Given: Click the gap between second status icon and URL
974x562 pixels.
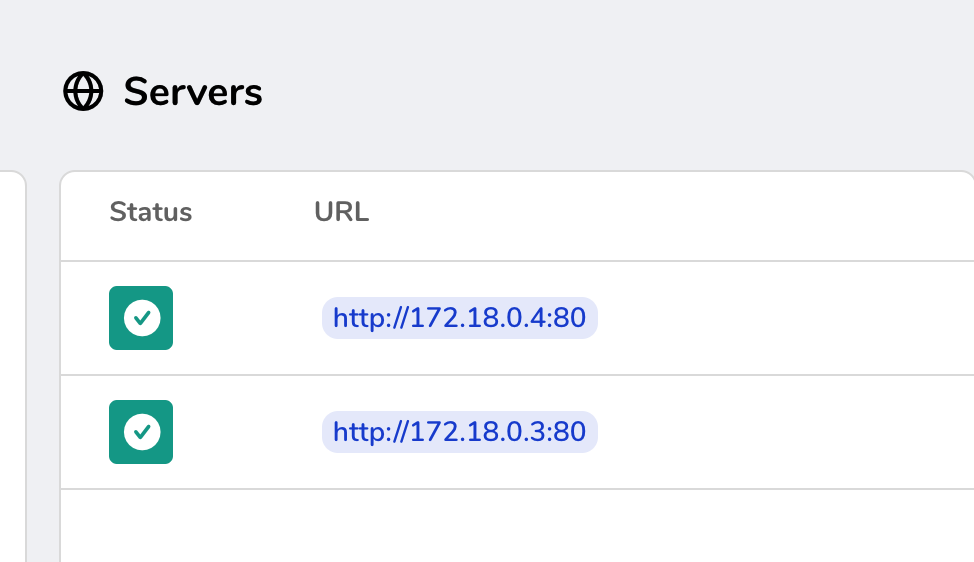Looking at the screenshot, I should [x=245, y=432].
